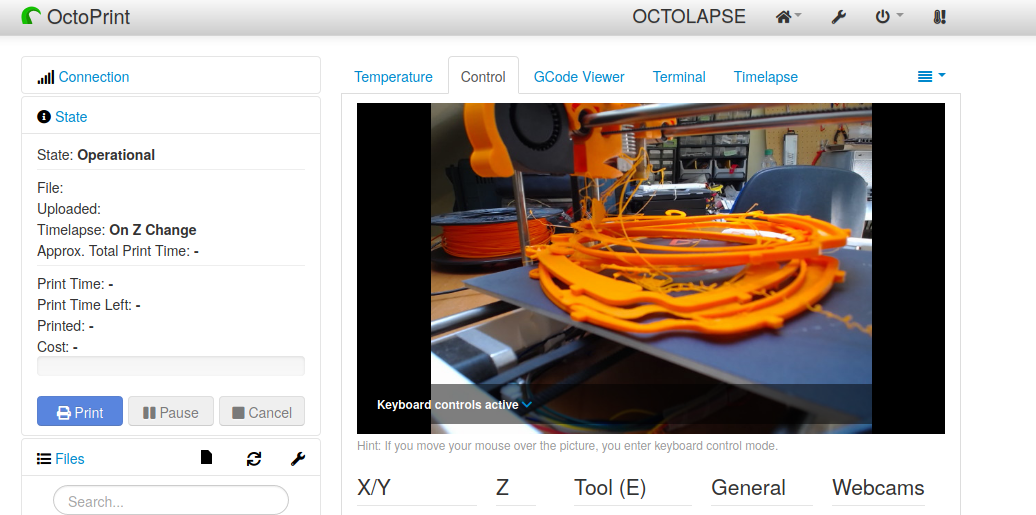The image size is (1036, 515).
Task: Expand the Keyboard controls active chevron
Action: point(527,405)
